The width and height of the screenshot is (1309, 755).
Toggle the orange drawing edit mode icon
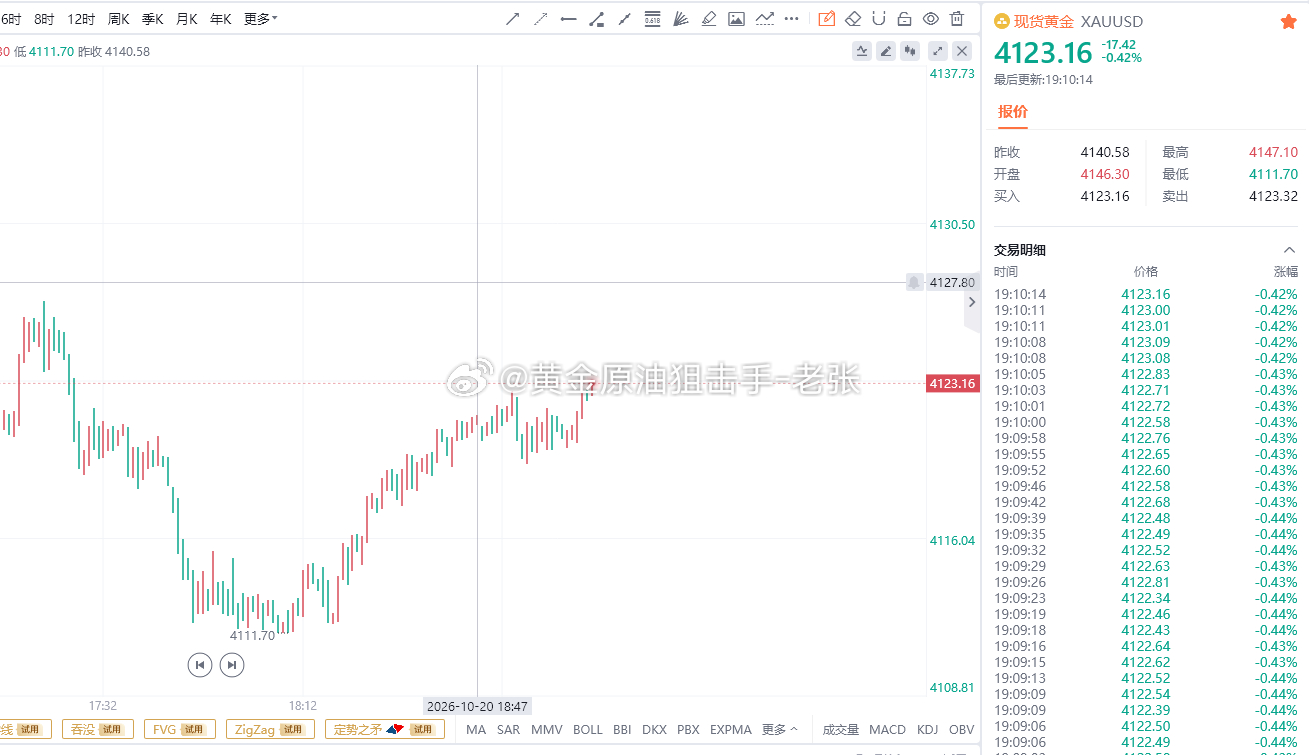826,18
